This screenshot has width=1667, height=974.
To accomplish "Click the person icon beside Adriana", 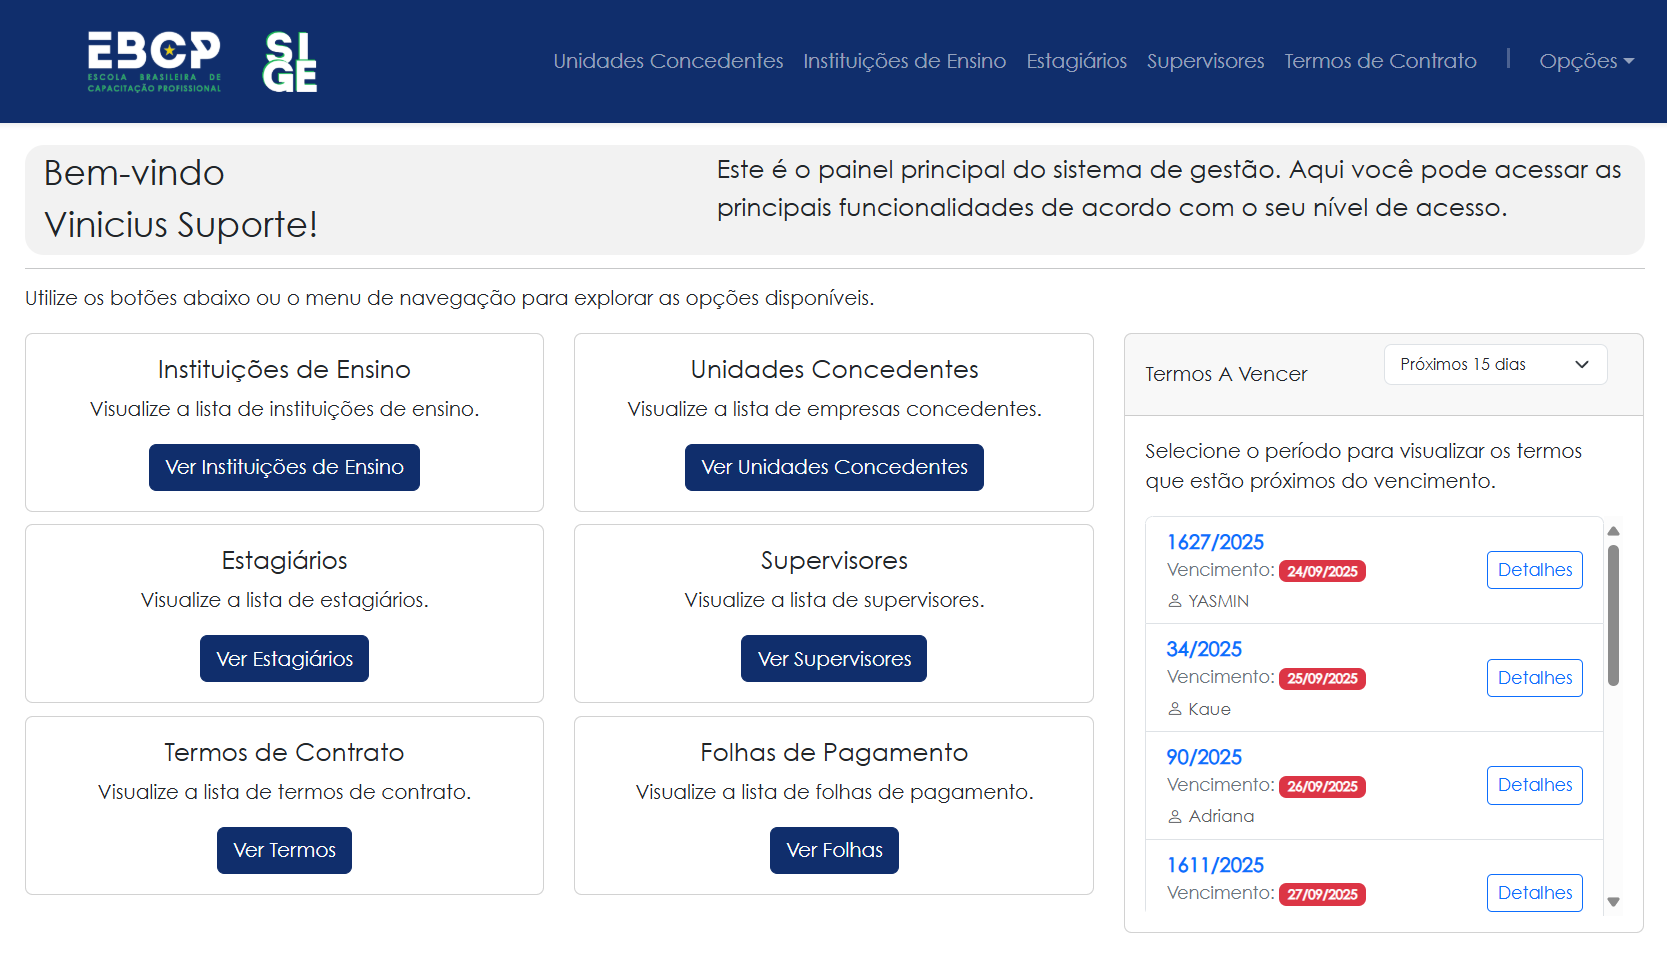I will [1175, 816].
